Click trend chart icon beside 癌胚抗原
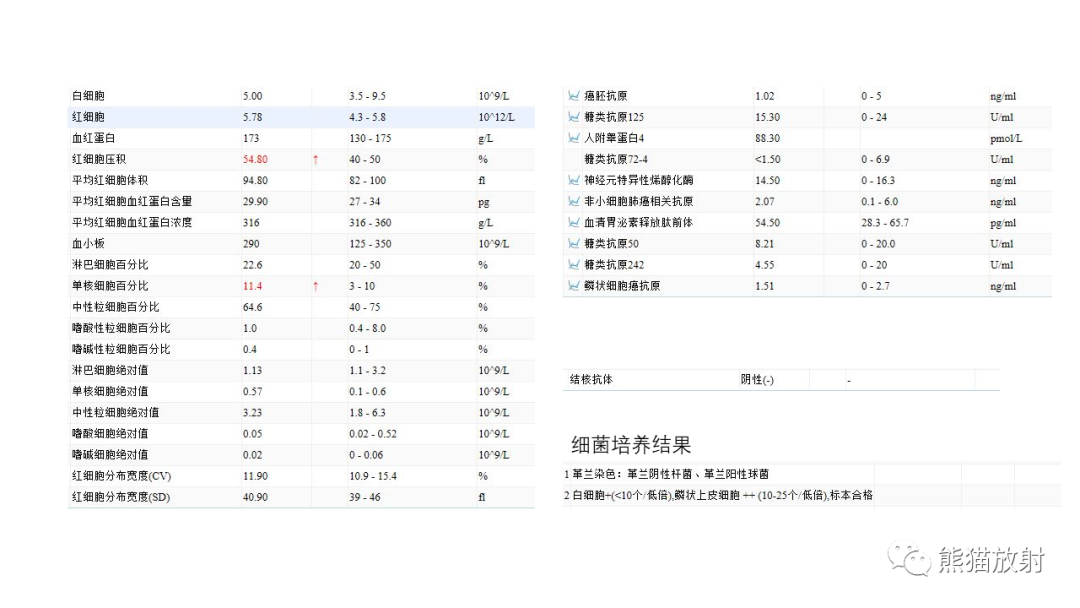1080x608 pixels. [573, 96]
